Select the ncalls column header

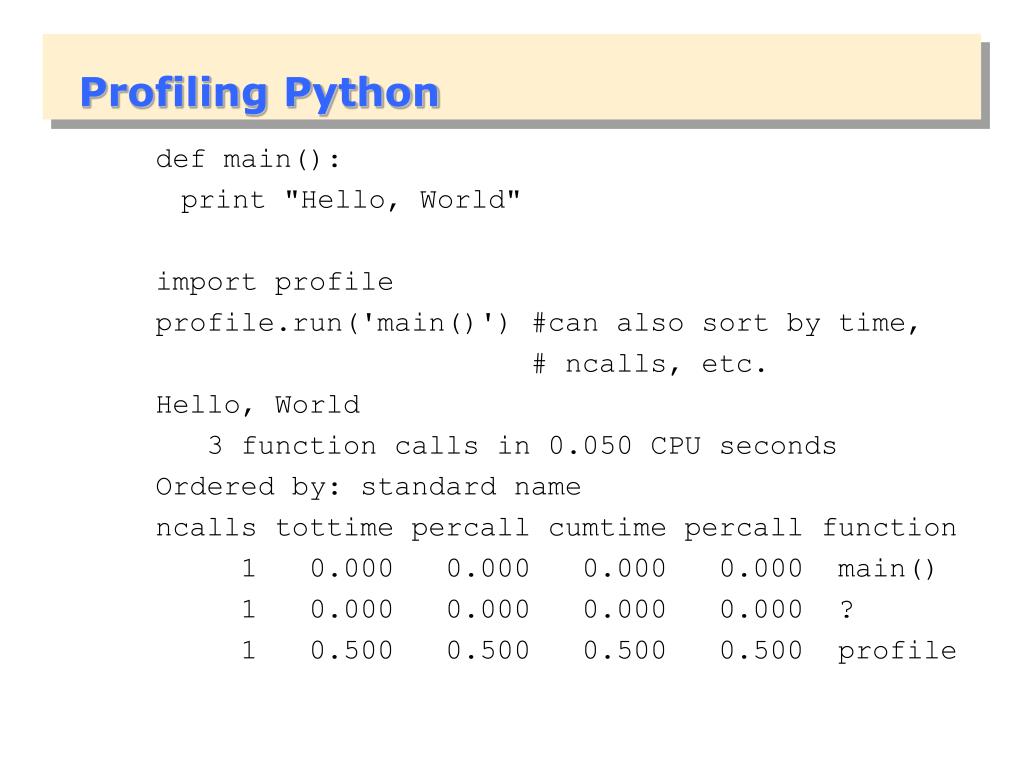click(210, 528)
